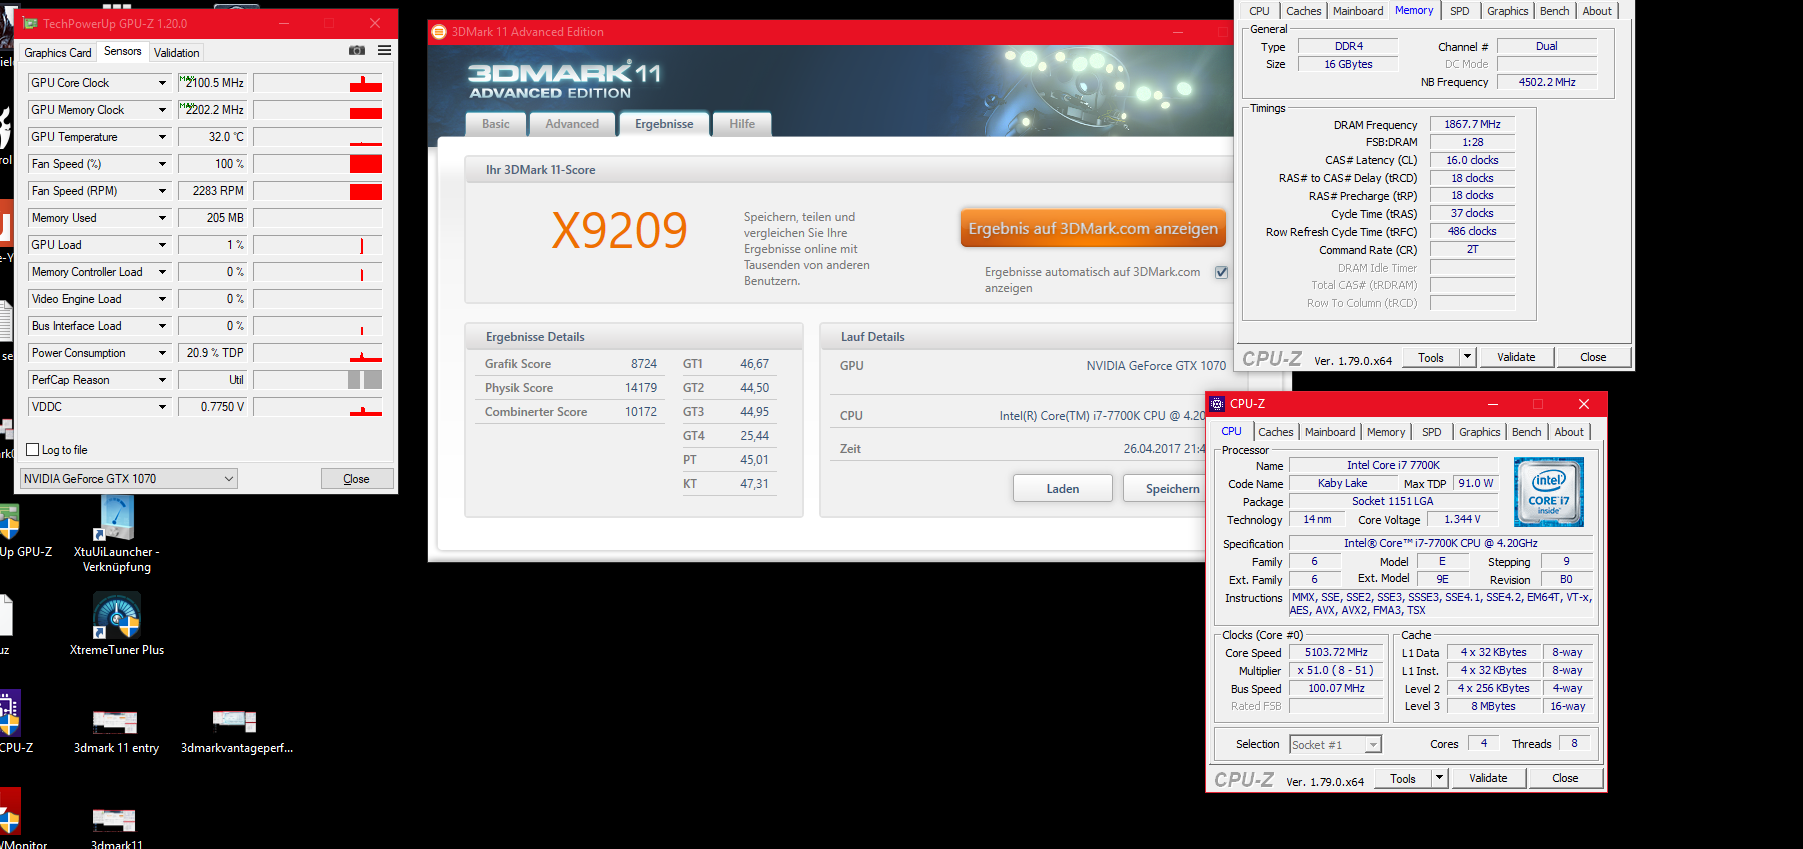Click the CAS# Latency 16.0 clocks field
Viewport: 1803px width, 849px height.
(1473, 160)
